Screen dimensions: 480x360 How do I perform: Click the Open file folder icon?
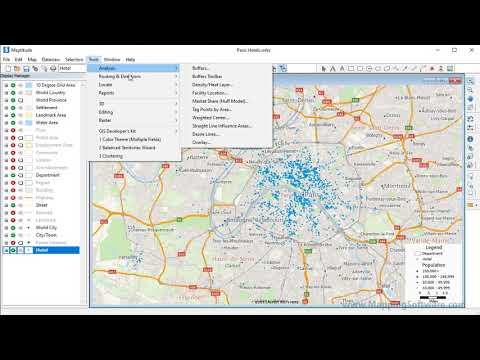[17, 68]
